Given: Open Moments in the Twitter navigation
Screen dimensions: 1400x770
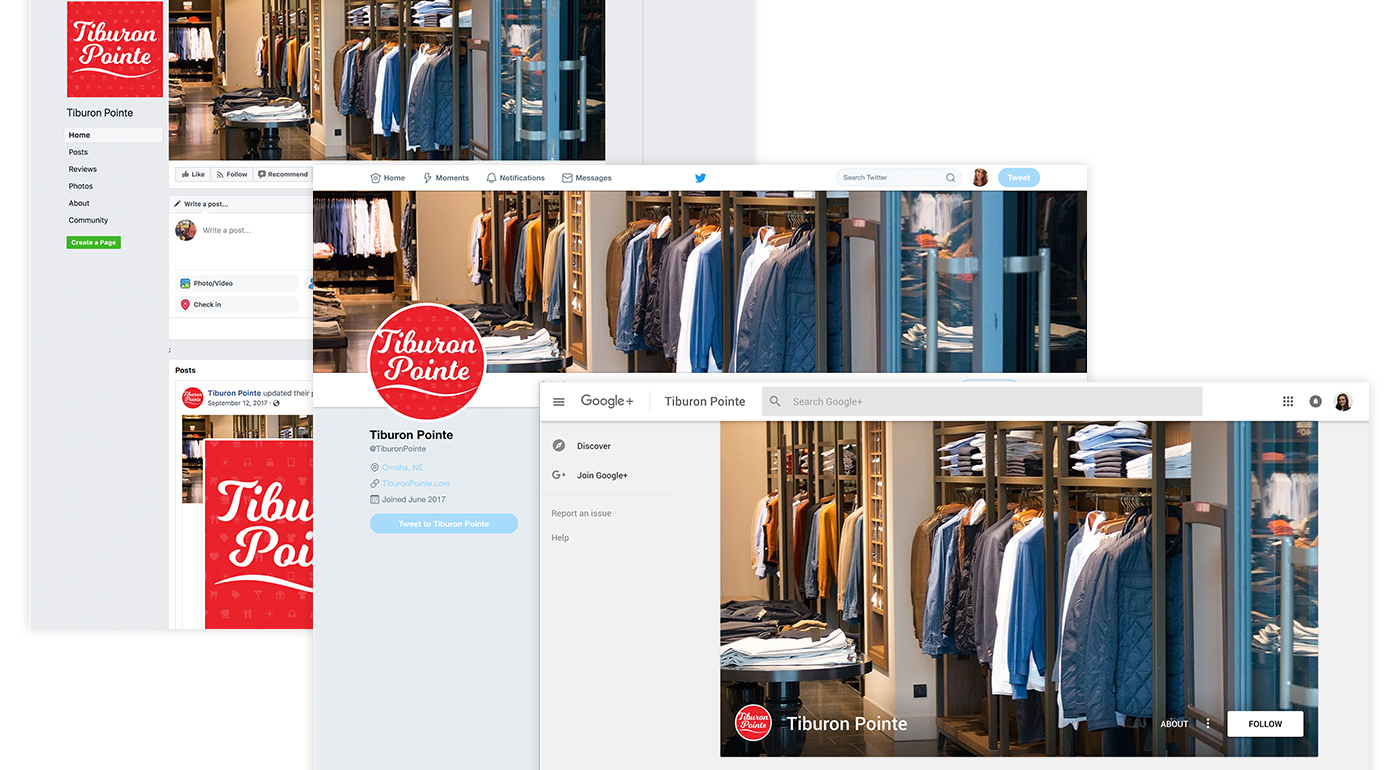Looking at the screenshot, I should 446,178.
